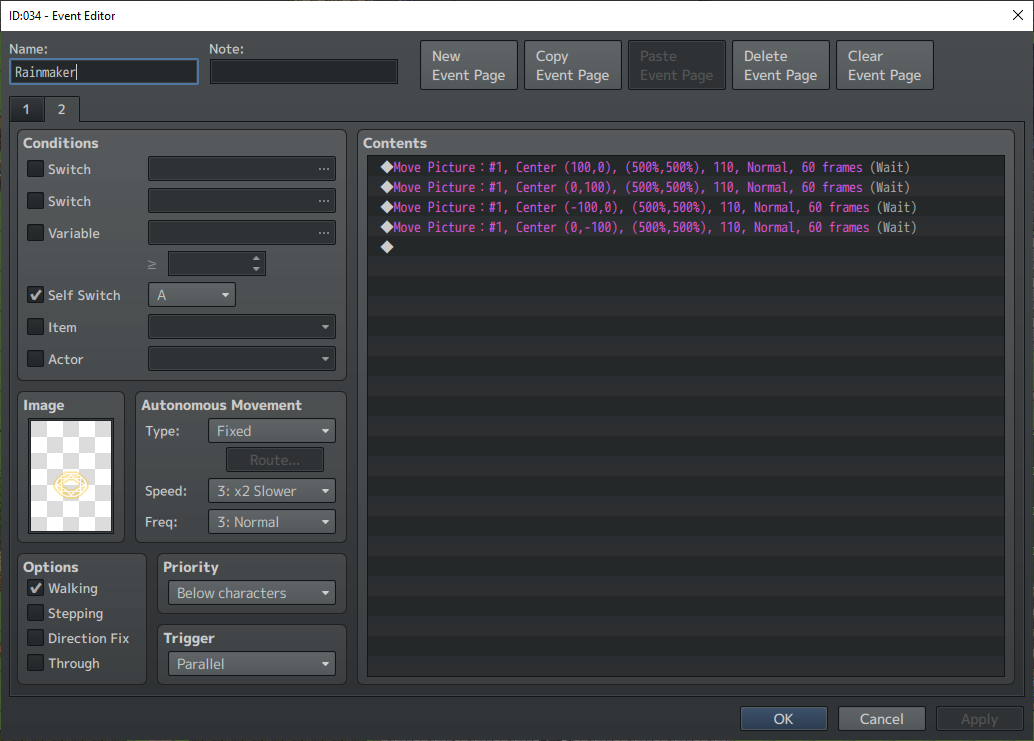
Task: Click the OK button
Action: [x=783, y=719]
